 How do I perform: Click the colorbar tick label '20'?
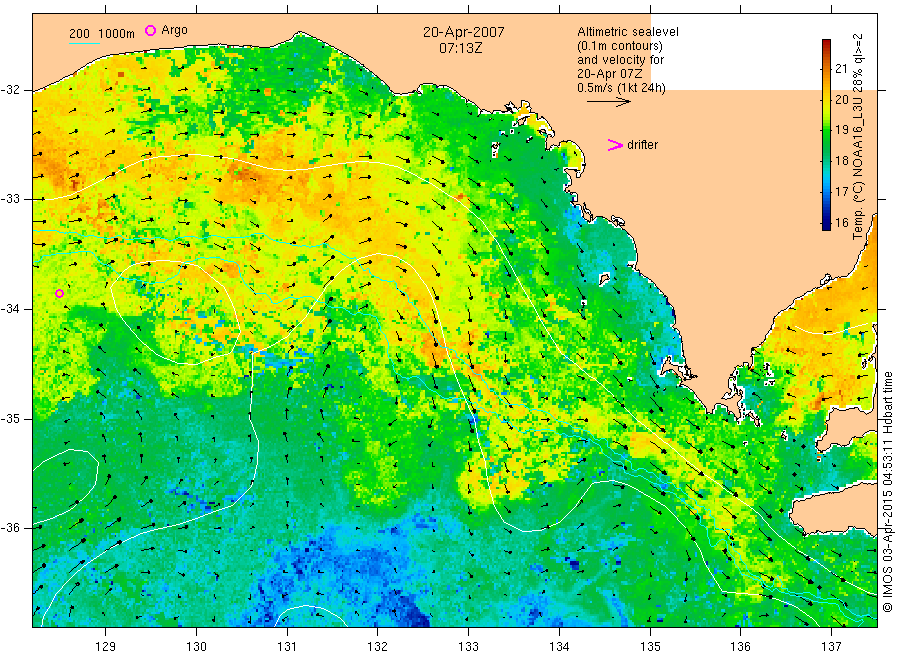click(841, 99)
